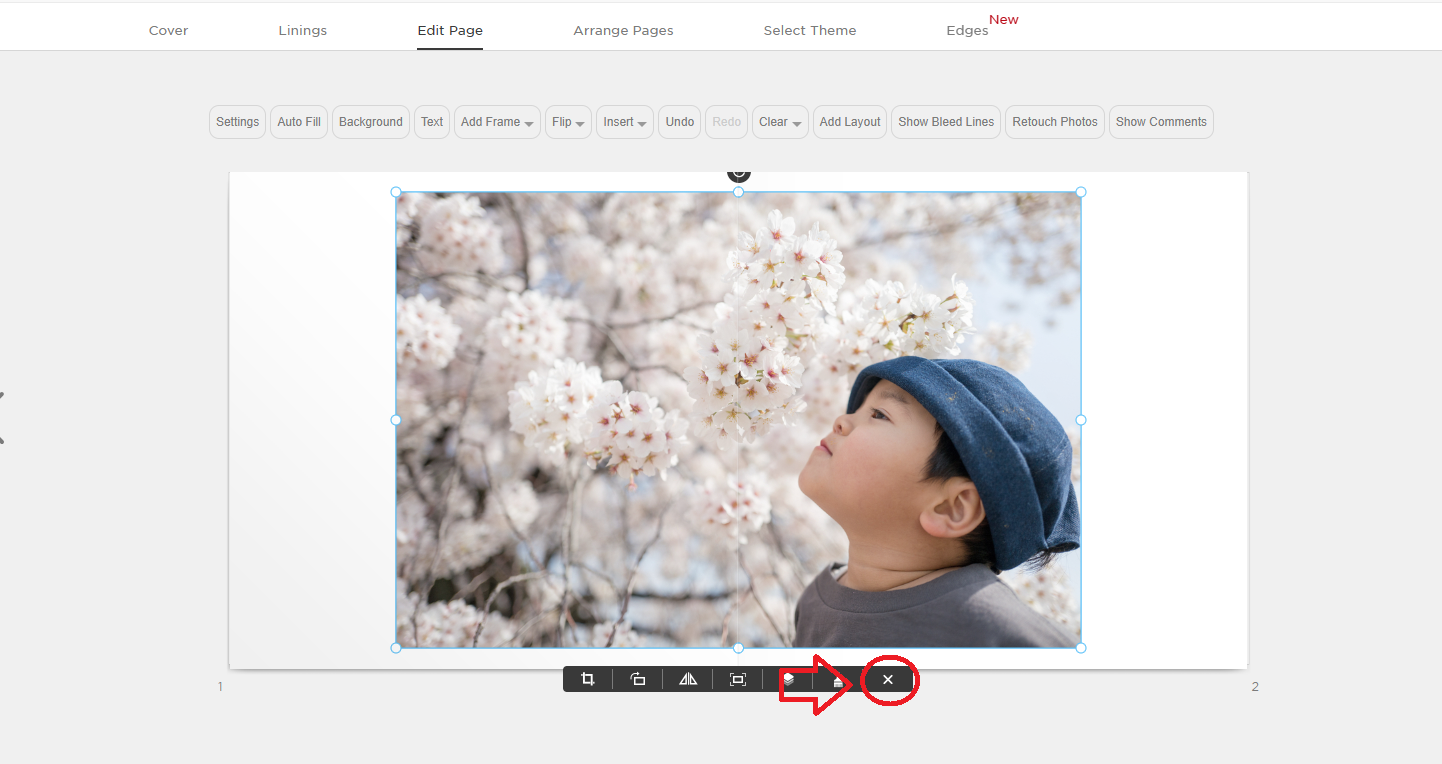1442x764 pixels.
Task: Open the layer order stack icon
Action: [x=788, y=680]
